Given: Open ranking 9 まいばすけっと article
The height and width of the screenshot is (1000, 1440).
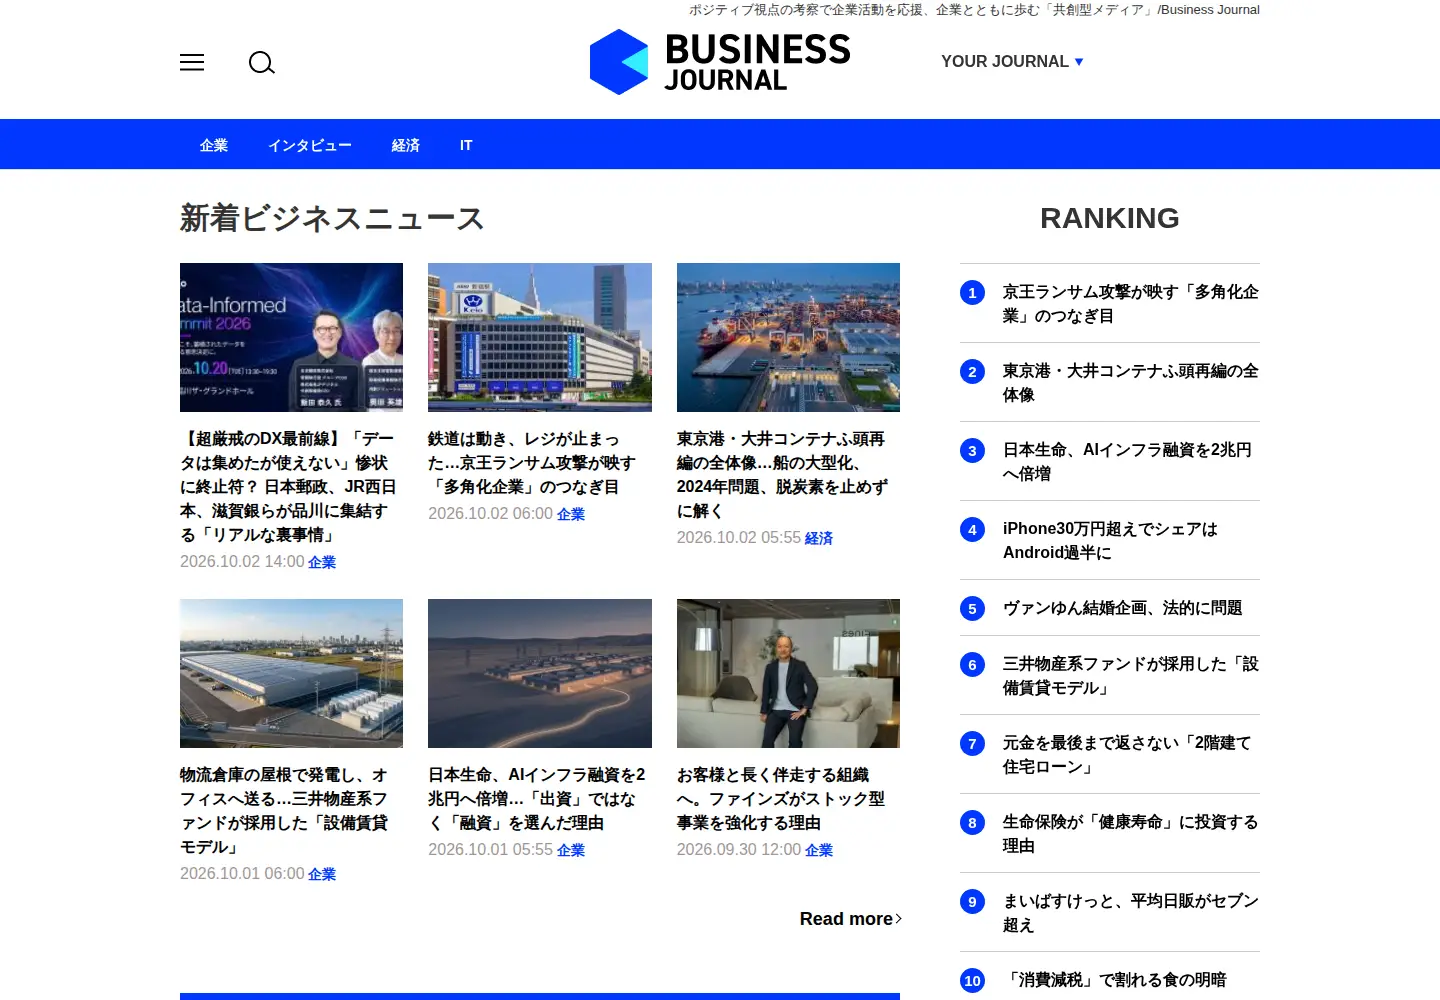Looking at the screenshot, I should coord(1110,913).
